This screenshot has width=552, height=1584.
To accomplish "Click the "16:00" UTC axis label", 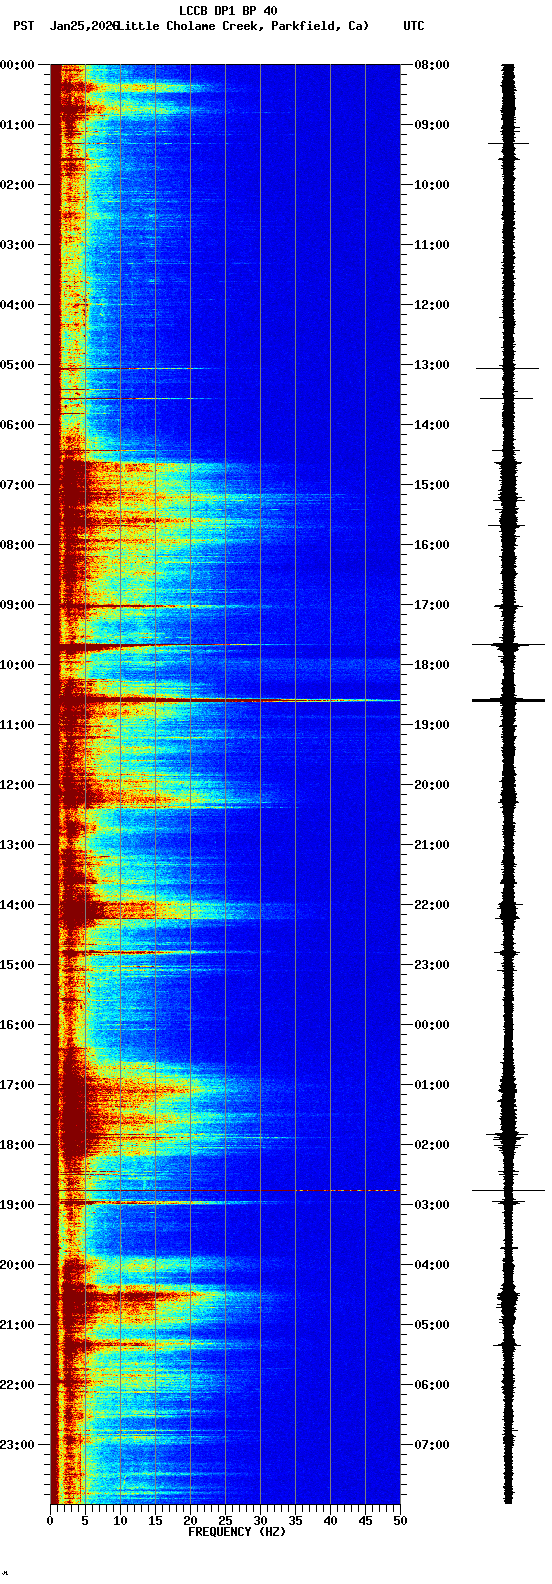I will [x=432, y=545].
